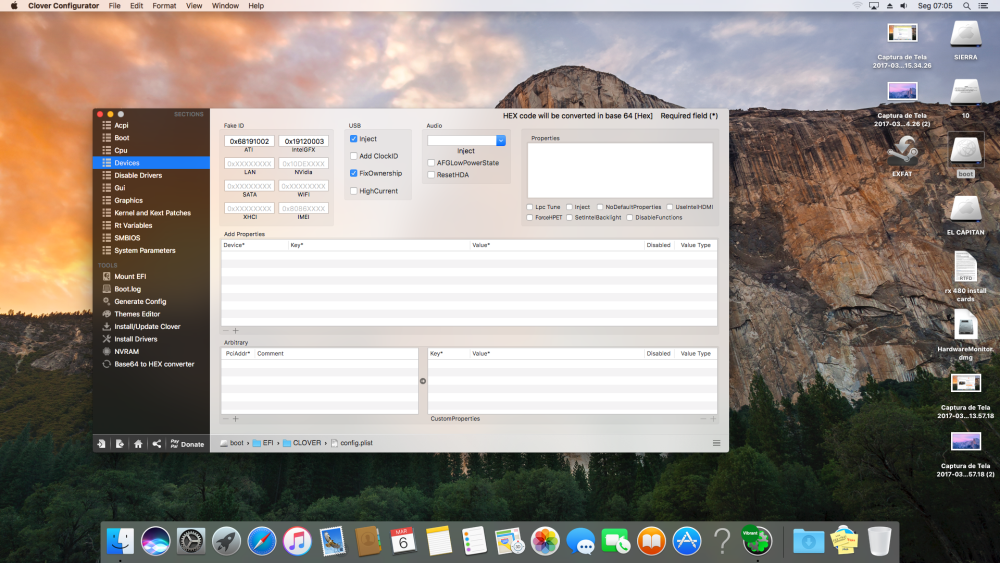Screen dimensions: 1000x563
Task: Click the IntelGFX Fake ID field
Action: point(304,142)
